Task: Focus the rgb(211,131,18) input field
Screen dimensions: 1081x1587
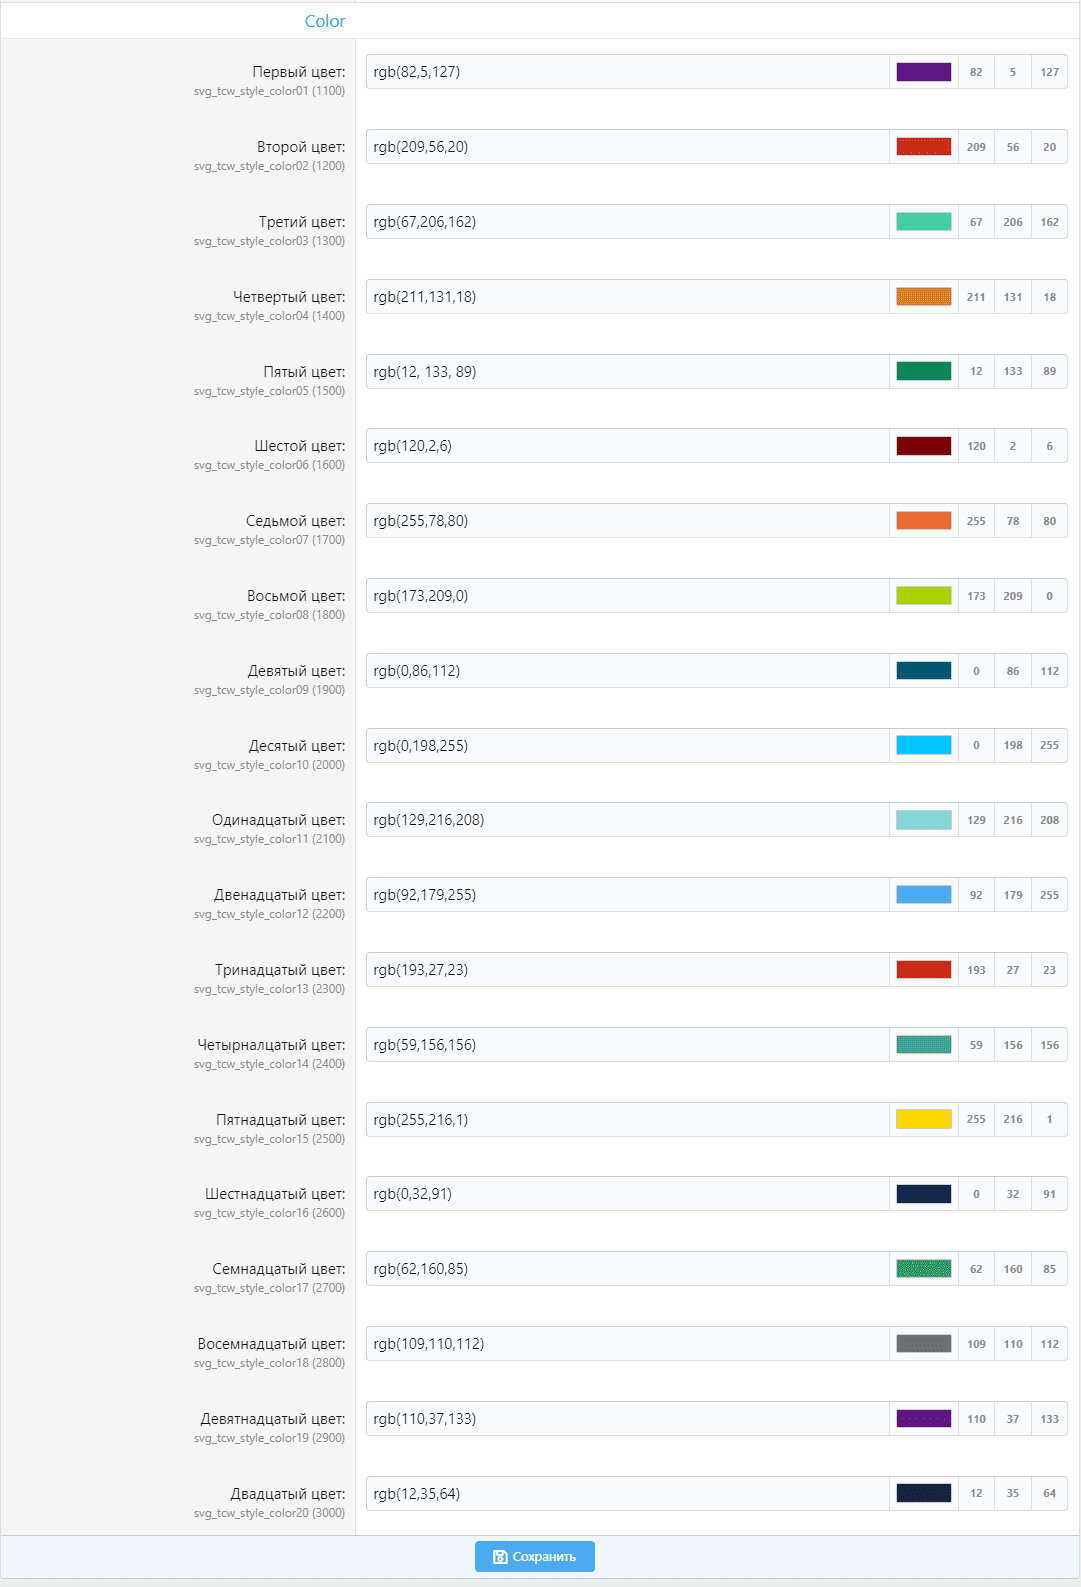Action: coord(627,297)
